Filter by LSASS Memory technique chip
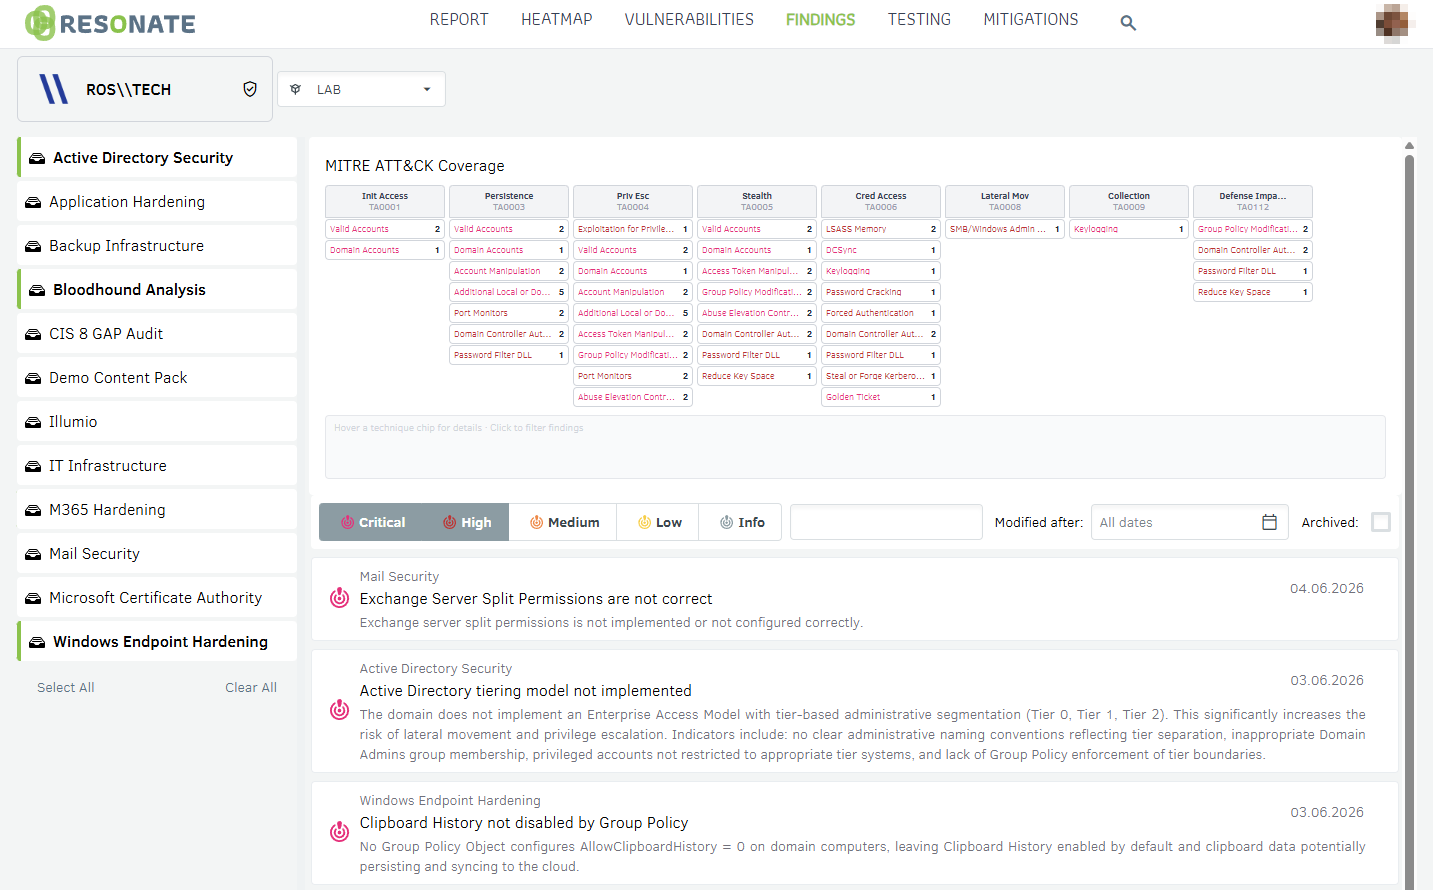The height and width of the screenshot is (890, 1433). pyautogui.click(x=881, y=229)
